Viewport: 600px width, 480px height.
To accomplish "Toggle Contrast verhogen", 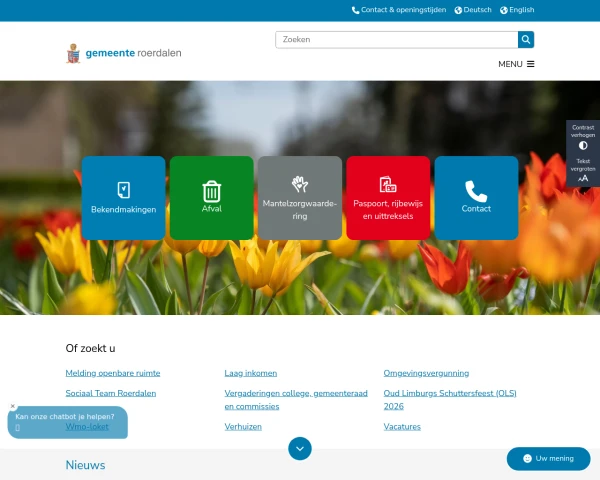I will (x=583, y=137).
